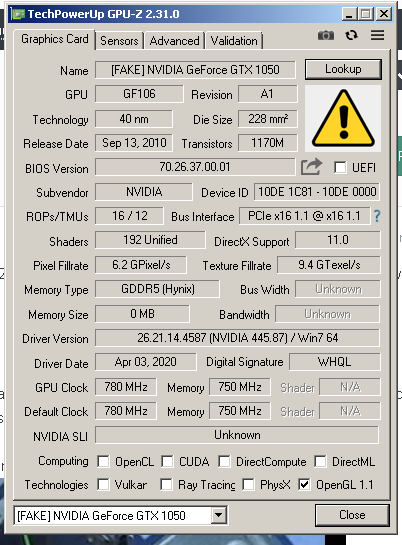The width and height of the screenshot is (402, 545).
Task: Click the Bus Interface question mark icon
Action: [377, 216]
